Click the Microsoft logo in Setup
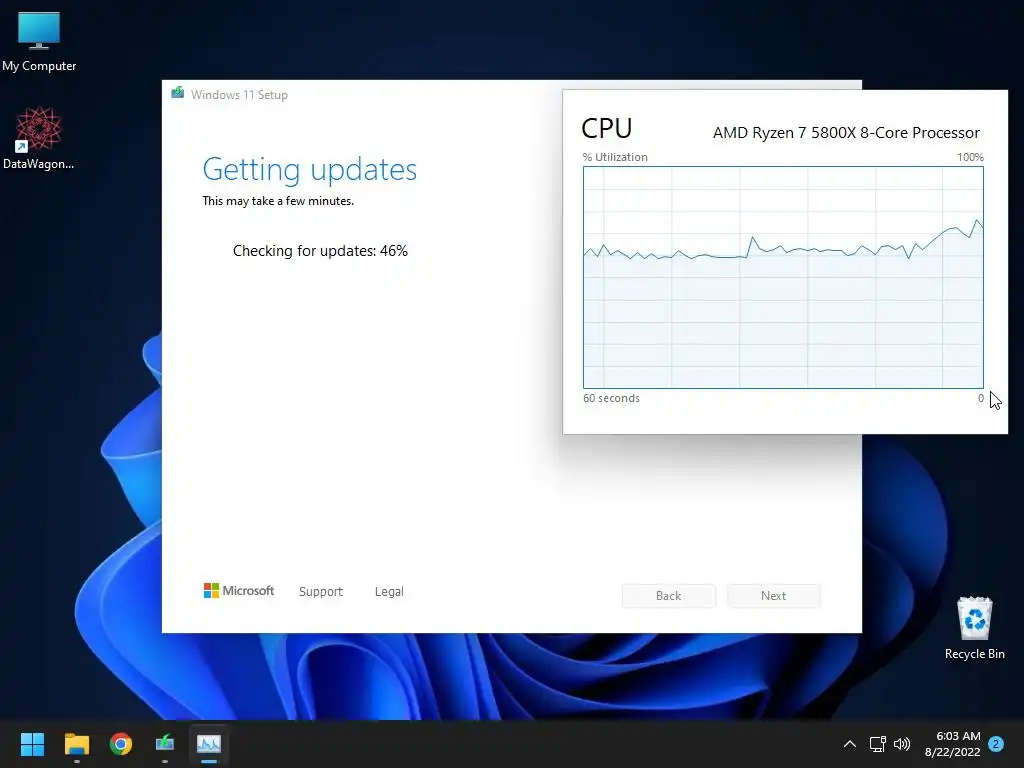Screen dimensions: 1024x768 point(239,590)
